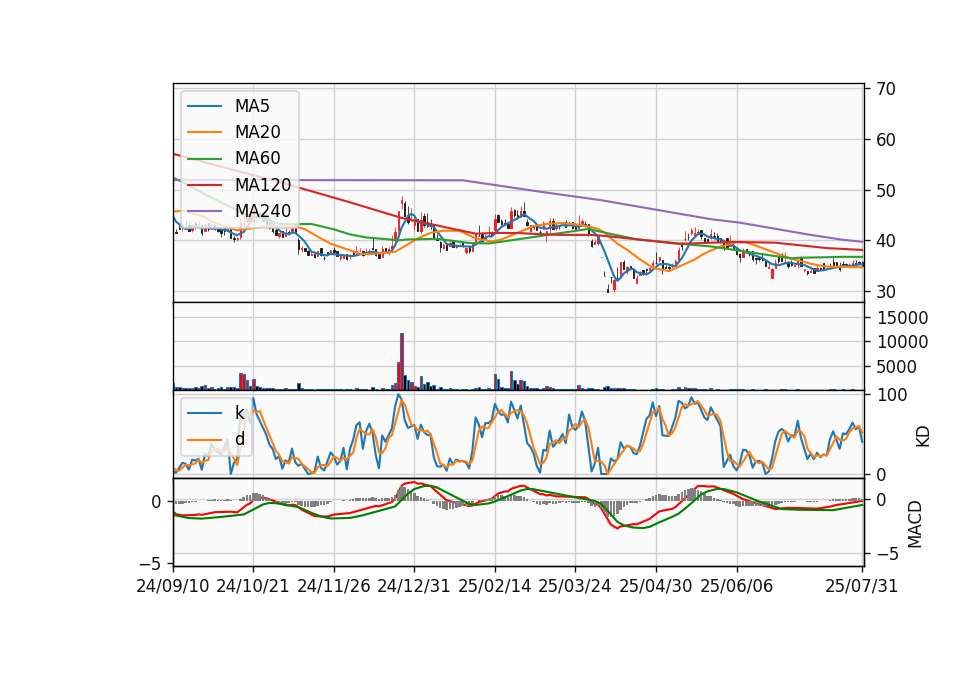Click the 'd' legend label in KD panel
Viewport: 960px width, 690px height.
(239, 439)
